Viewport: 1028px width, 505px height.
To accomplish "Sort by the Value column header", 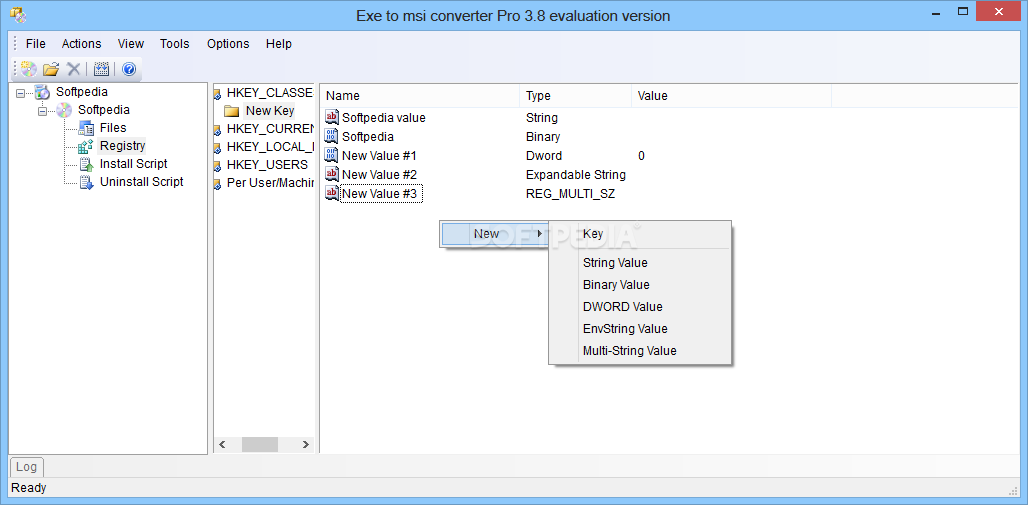I will (x=732, y=96).
